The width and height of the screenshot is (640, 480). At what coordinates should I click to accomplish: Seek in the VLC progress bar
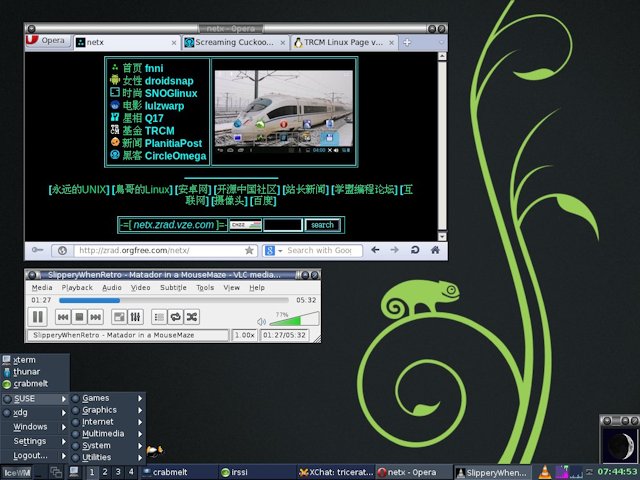173,300
